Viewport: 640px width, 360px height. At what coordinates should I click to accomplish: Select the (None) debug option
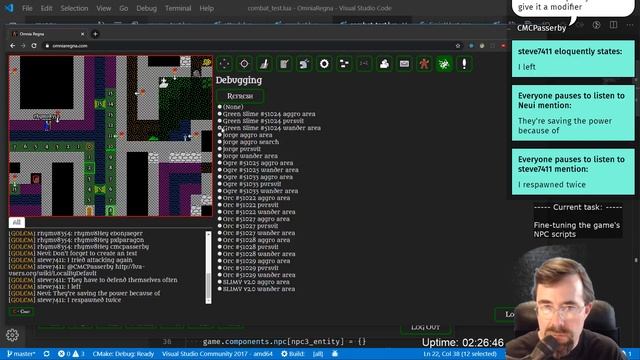tap(231, 107)
